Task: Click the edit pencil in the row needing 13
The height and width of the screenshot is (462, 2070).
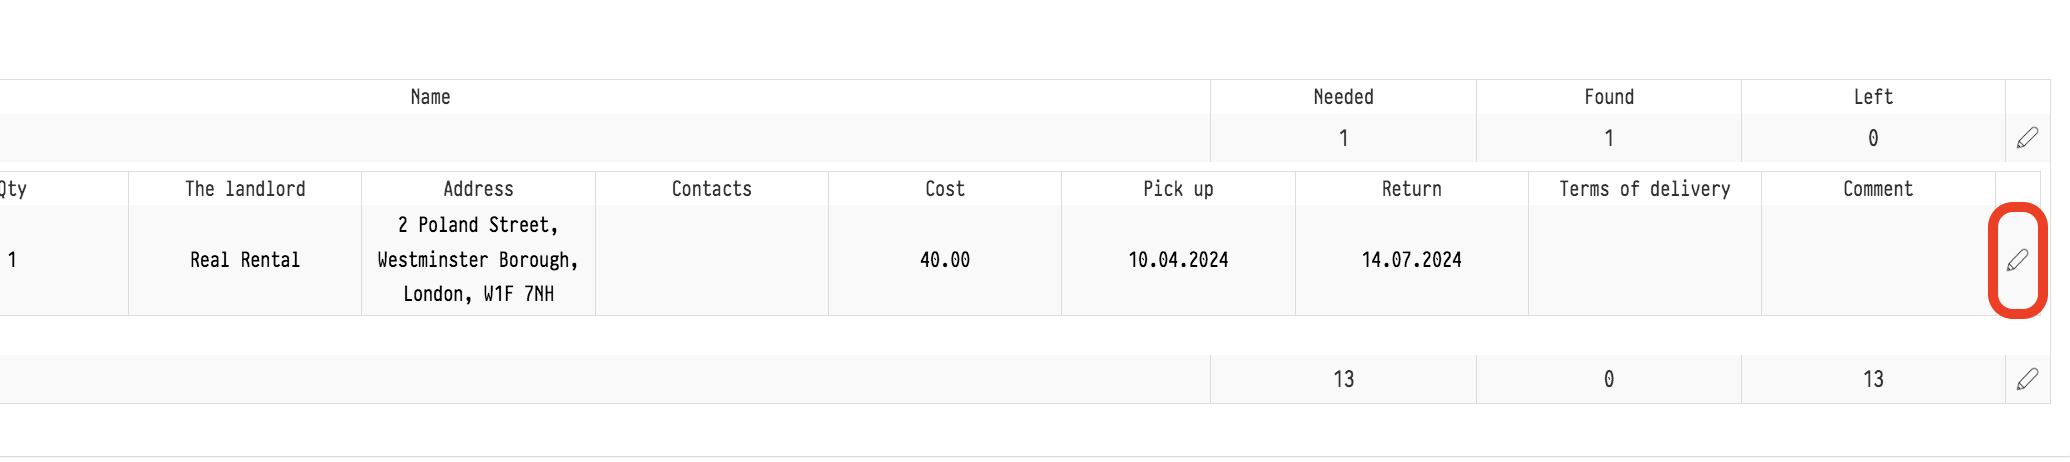Action: pos(2027,379)
